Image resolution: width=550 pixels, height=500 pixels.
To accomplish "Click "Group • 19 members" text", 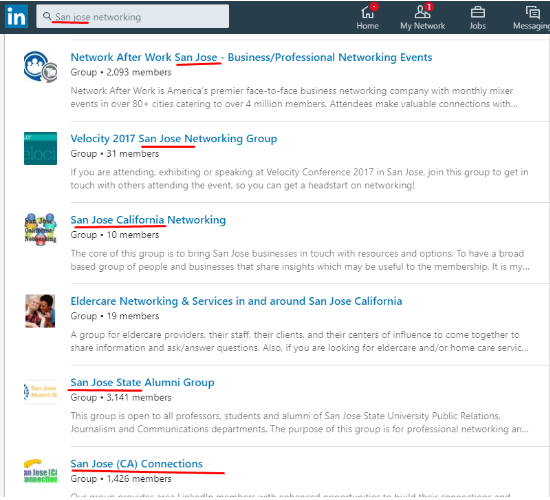I will 115,316.
